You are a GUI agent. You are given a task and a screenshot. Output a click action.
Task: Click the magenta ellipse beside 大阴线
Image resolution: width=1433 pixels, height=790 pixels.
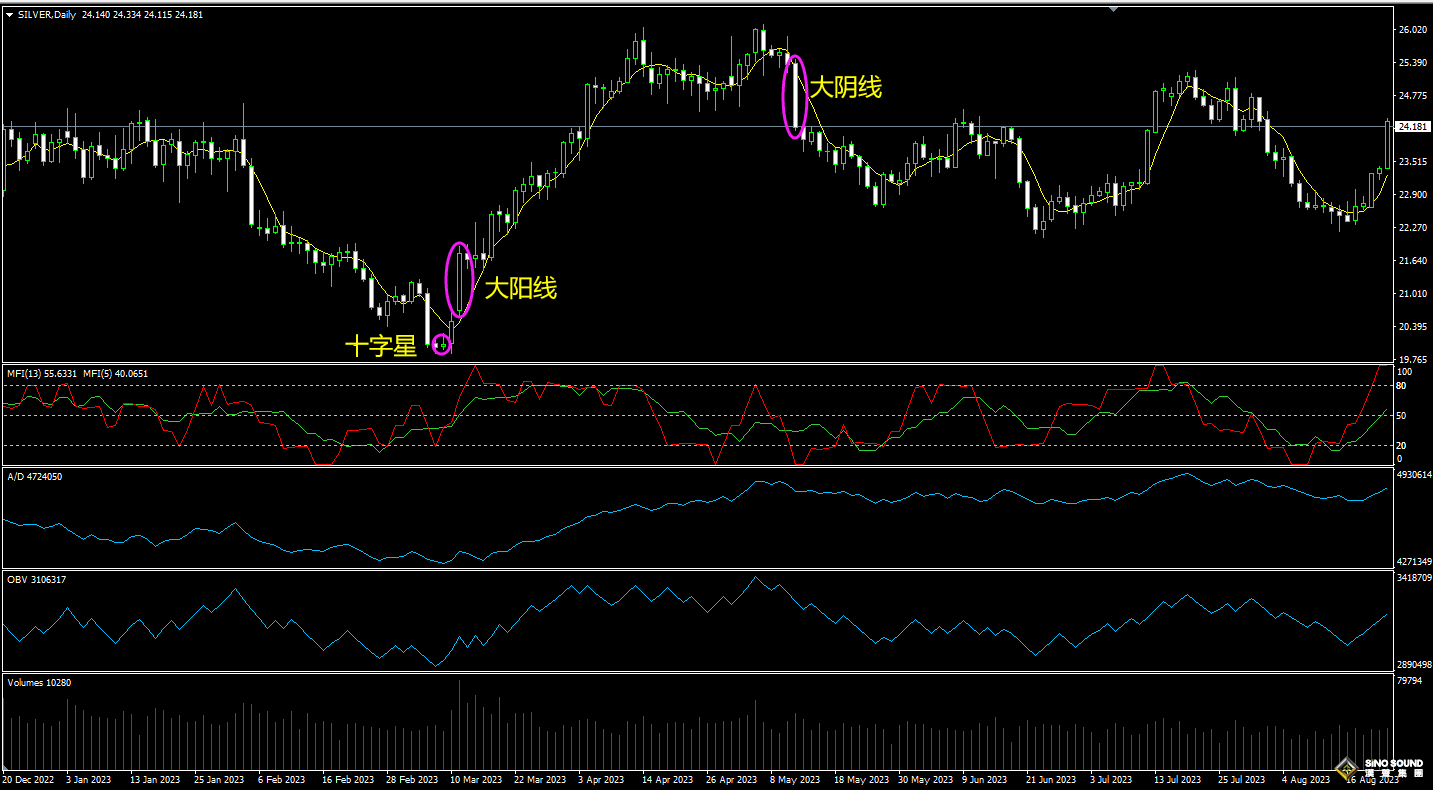coord(794,97)
